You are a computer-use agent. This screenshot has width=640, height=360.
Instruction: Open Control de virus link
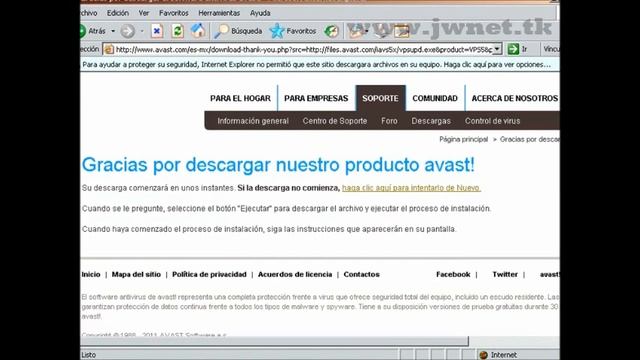click(x=492, y=121)
